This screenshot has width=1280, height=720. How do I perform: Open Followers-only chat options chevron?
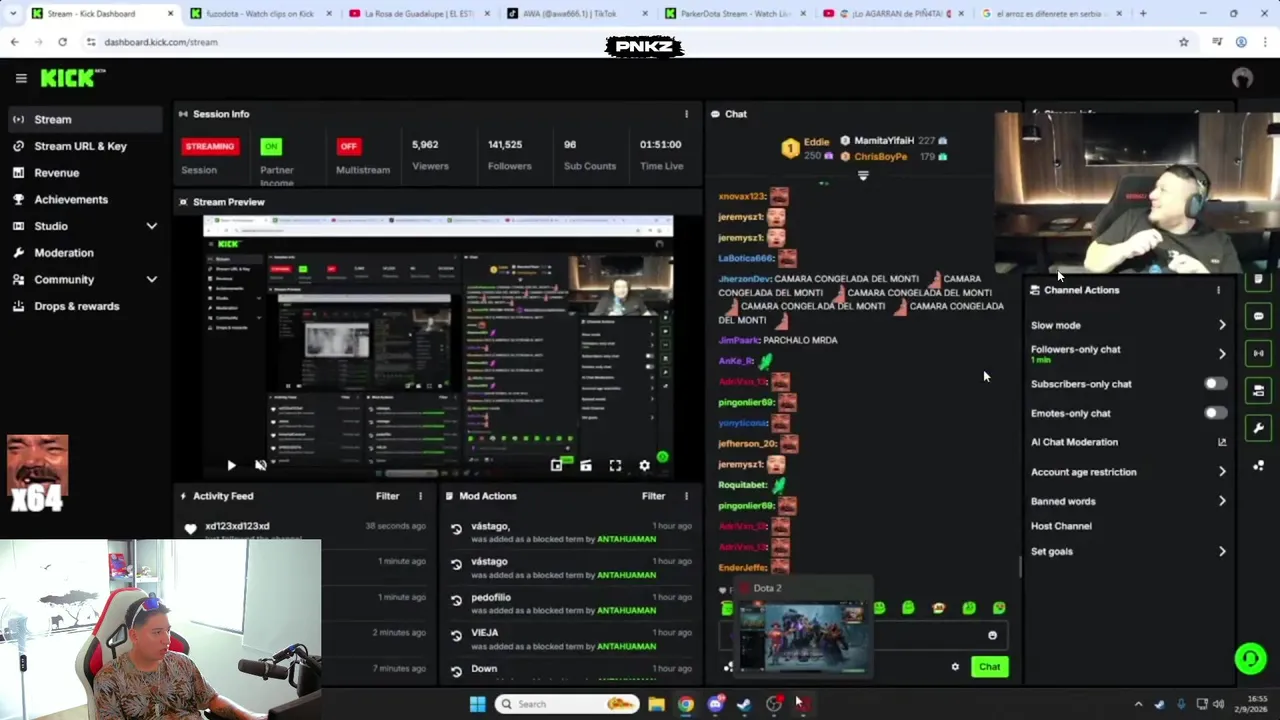[1222, 354]
